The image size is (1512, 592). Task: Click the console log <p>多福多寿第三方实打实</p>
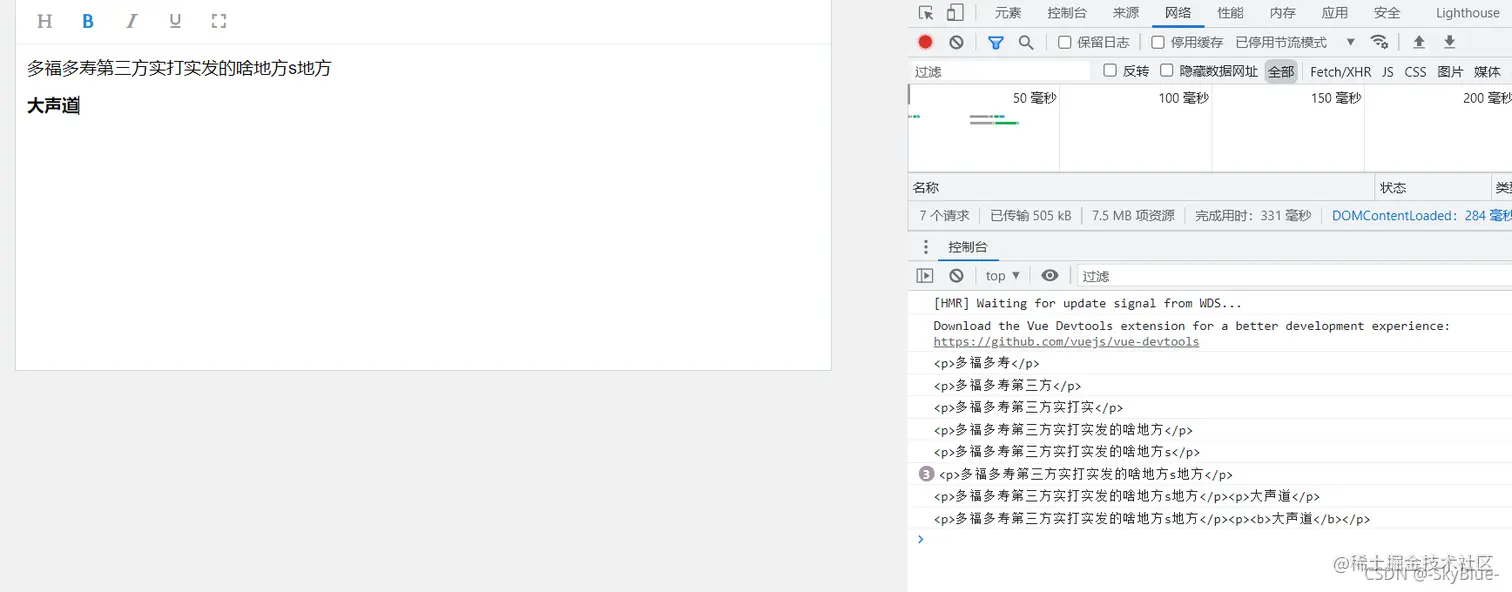(x=1028, y=407)
